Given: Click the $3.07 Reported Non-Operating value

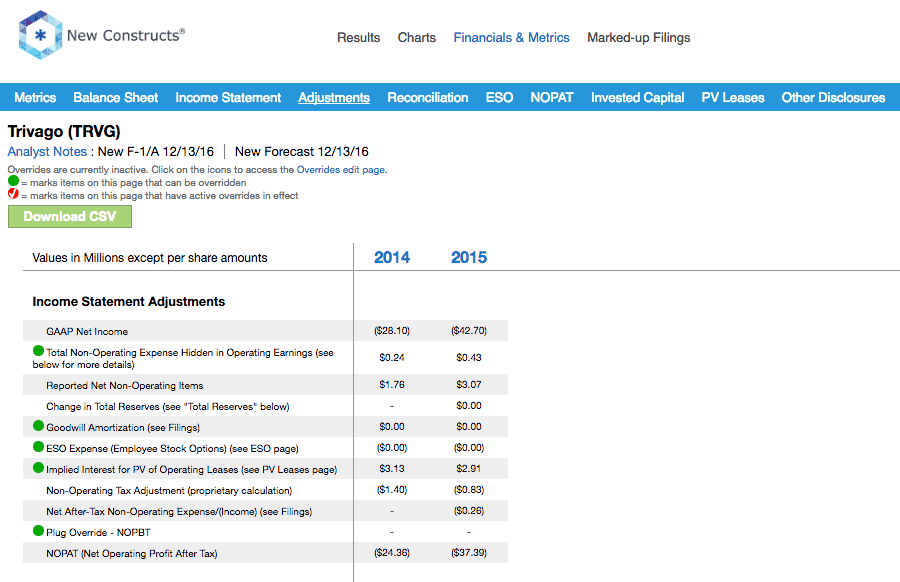Looking at the screenshot, I should pos(469,385).
